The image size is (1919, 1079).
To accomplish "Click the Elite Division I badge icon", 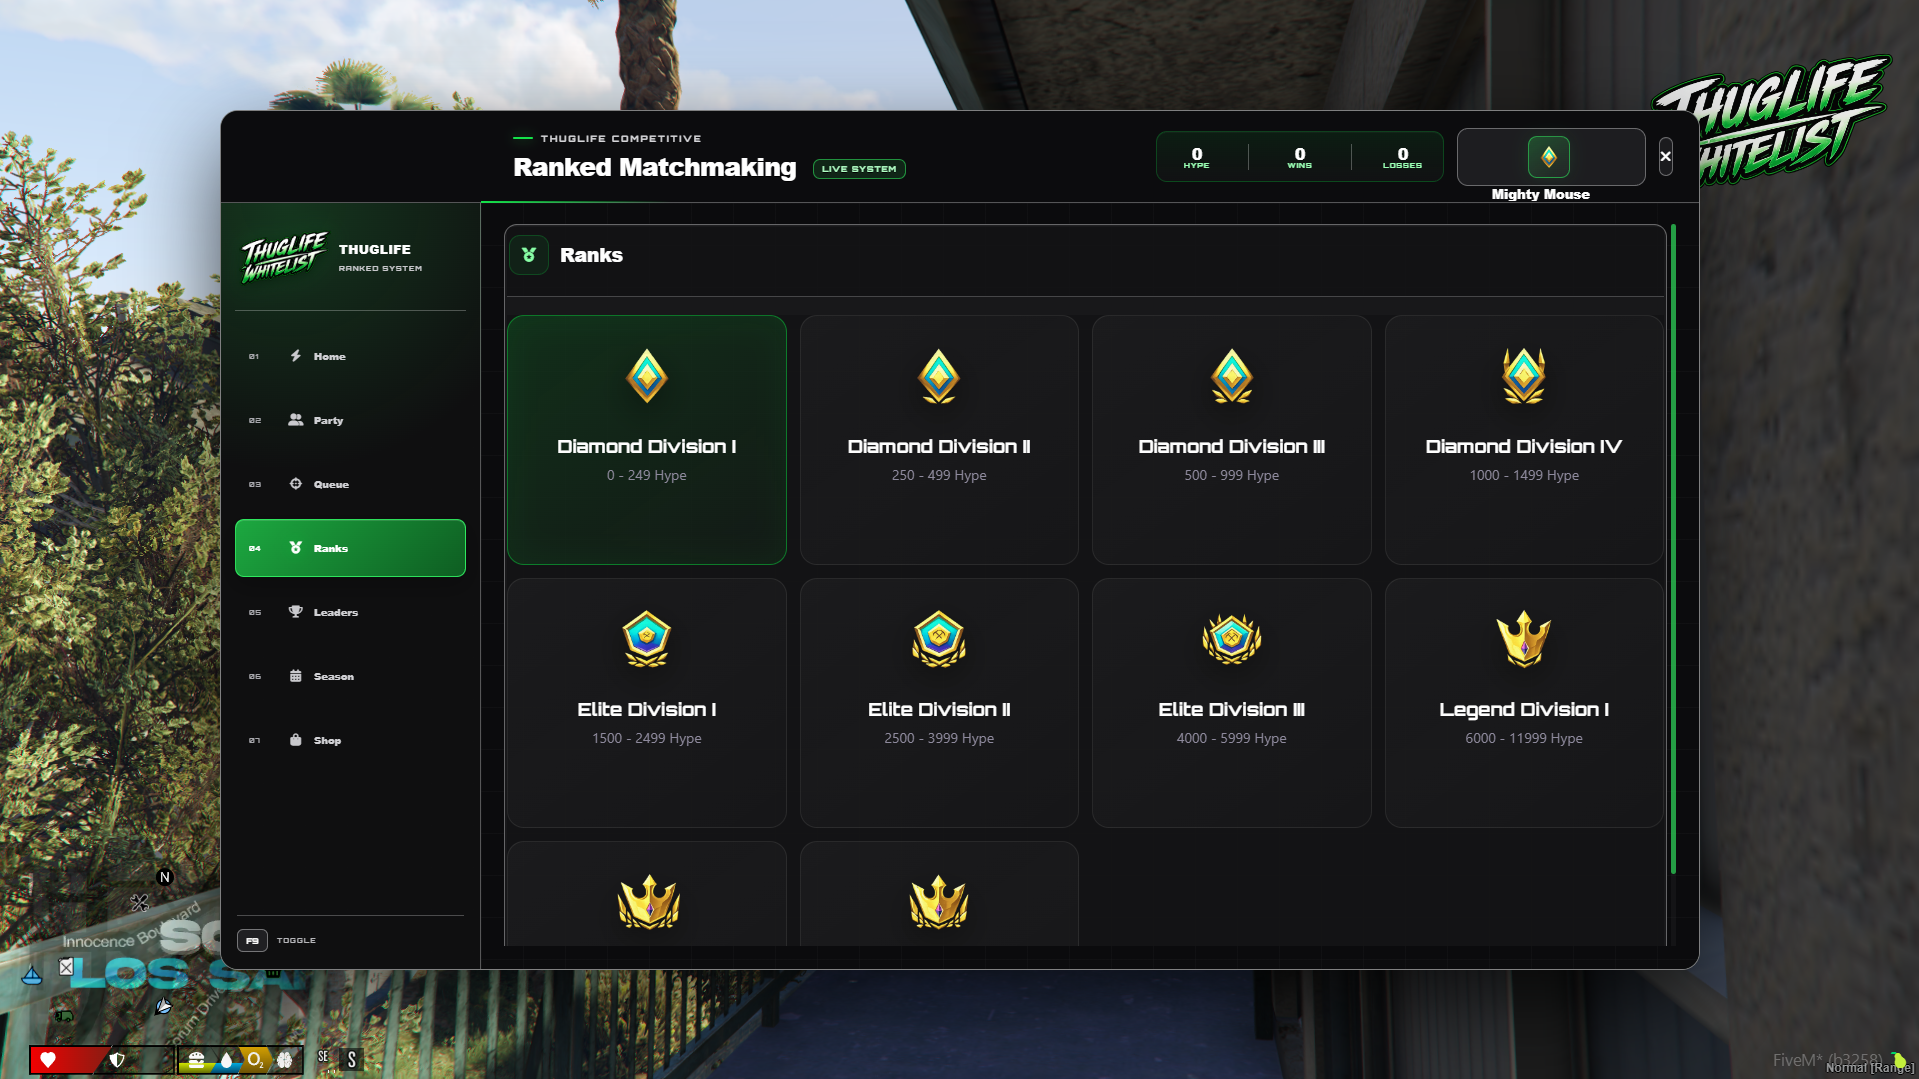I will click(x=647, y=639).
